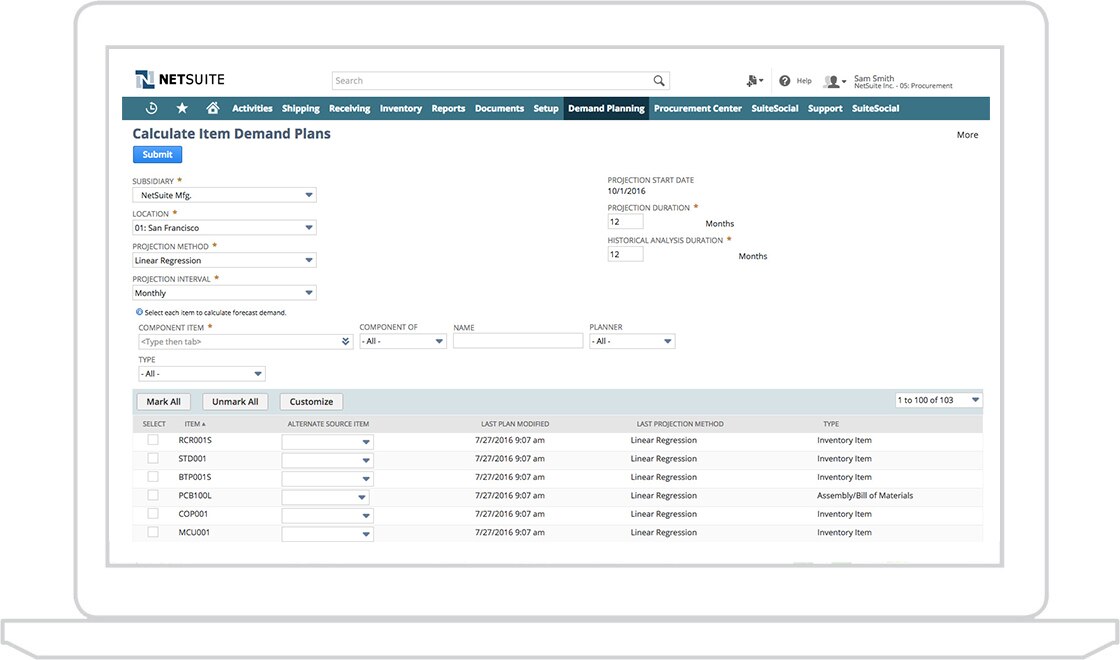This screenshot has height=660, width=1120.
Task: Submit the item demand plan calculation
Action: 157,154
